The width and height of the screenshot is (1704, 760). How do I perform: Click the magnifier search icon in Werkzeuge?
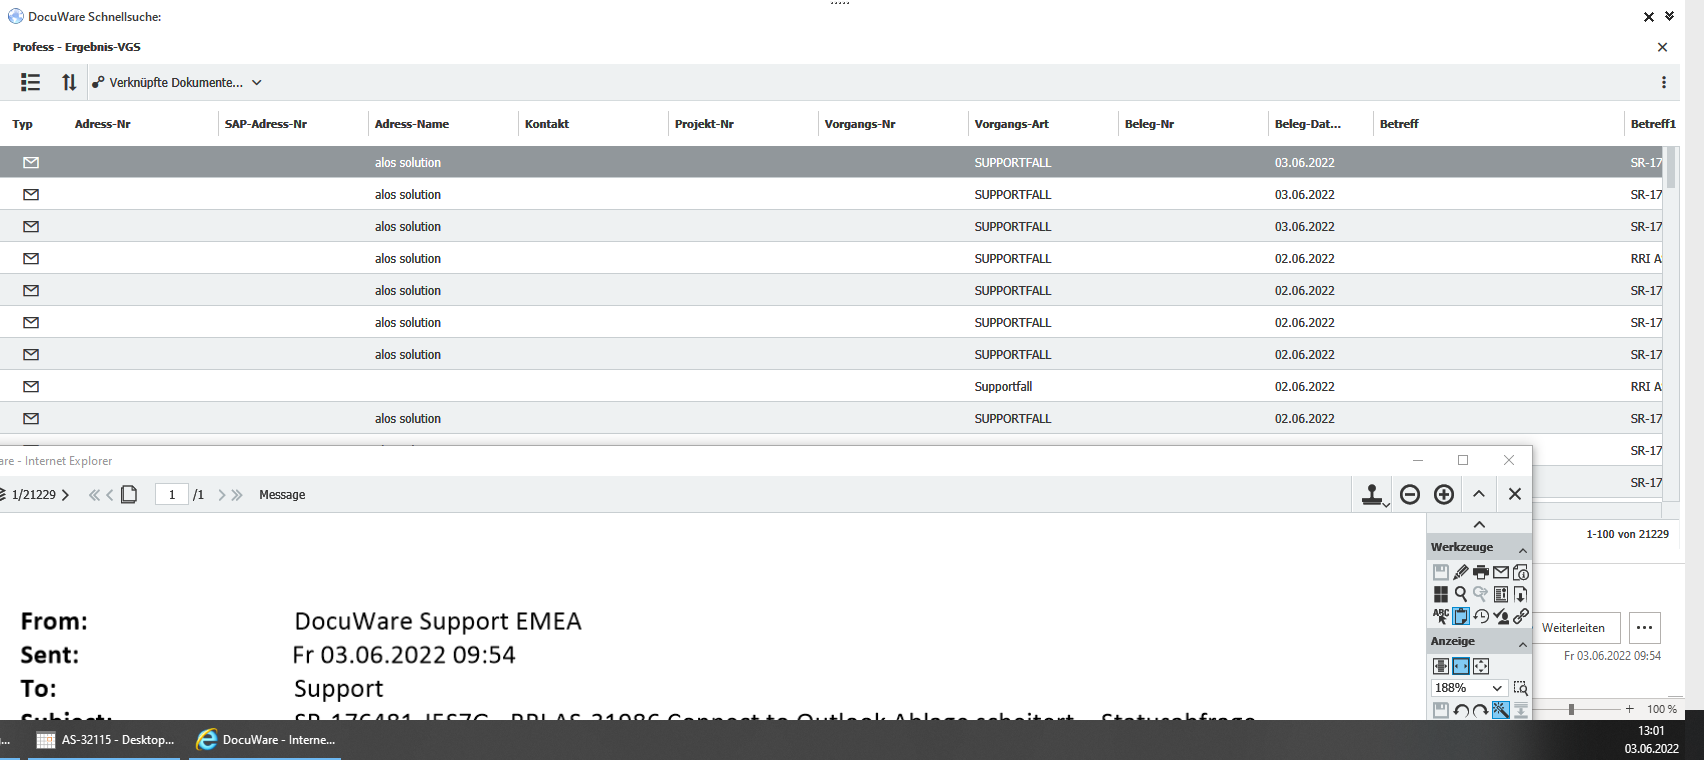(1461, 594)
